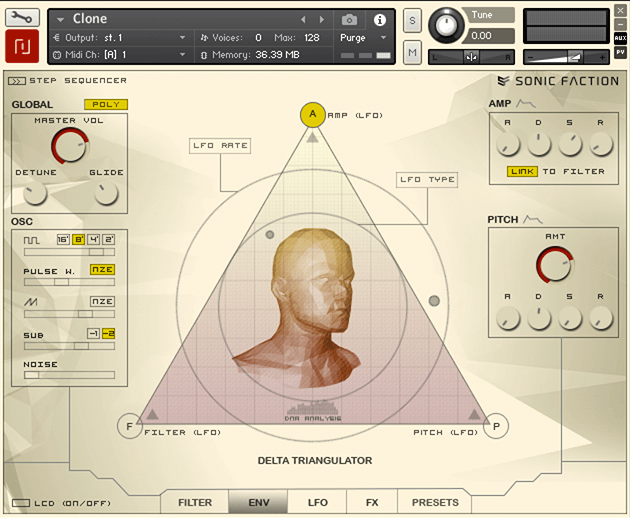Viewport: 630px width, 518px height.
Task: Switch to the FILTER tab
Action: [194, 502]
